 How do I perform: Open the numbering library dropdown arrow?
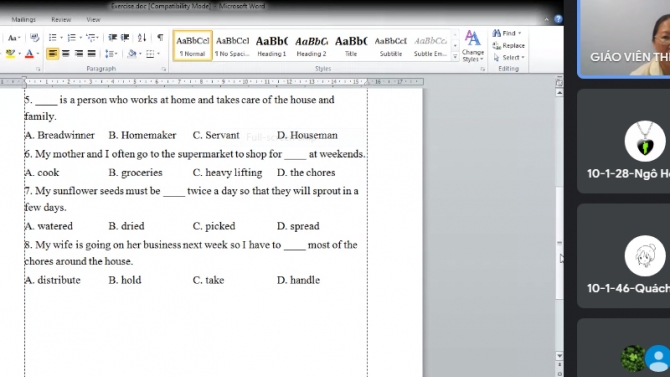80,38
